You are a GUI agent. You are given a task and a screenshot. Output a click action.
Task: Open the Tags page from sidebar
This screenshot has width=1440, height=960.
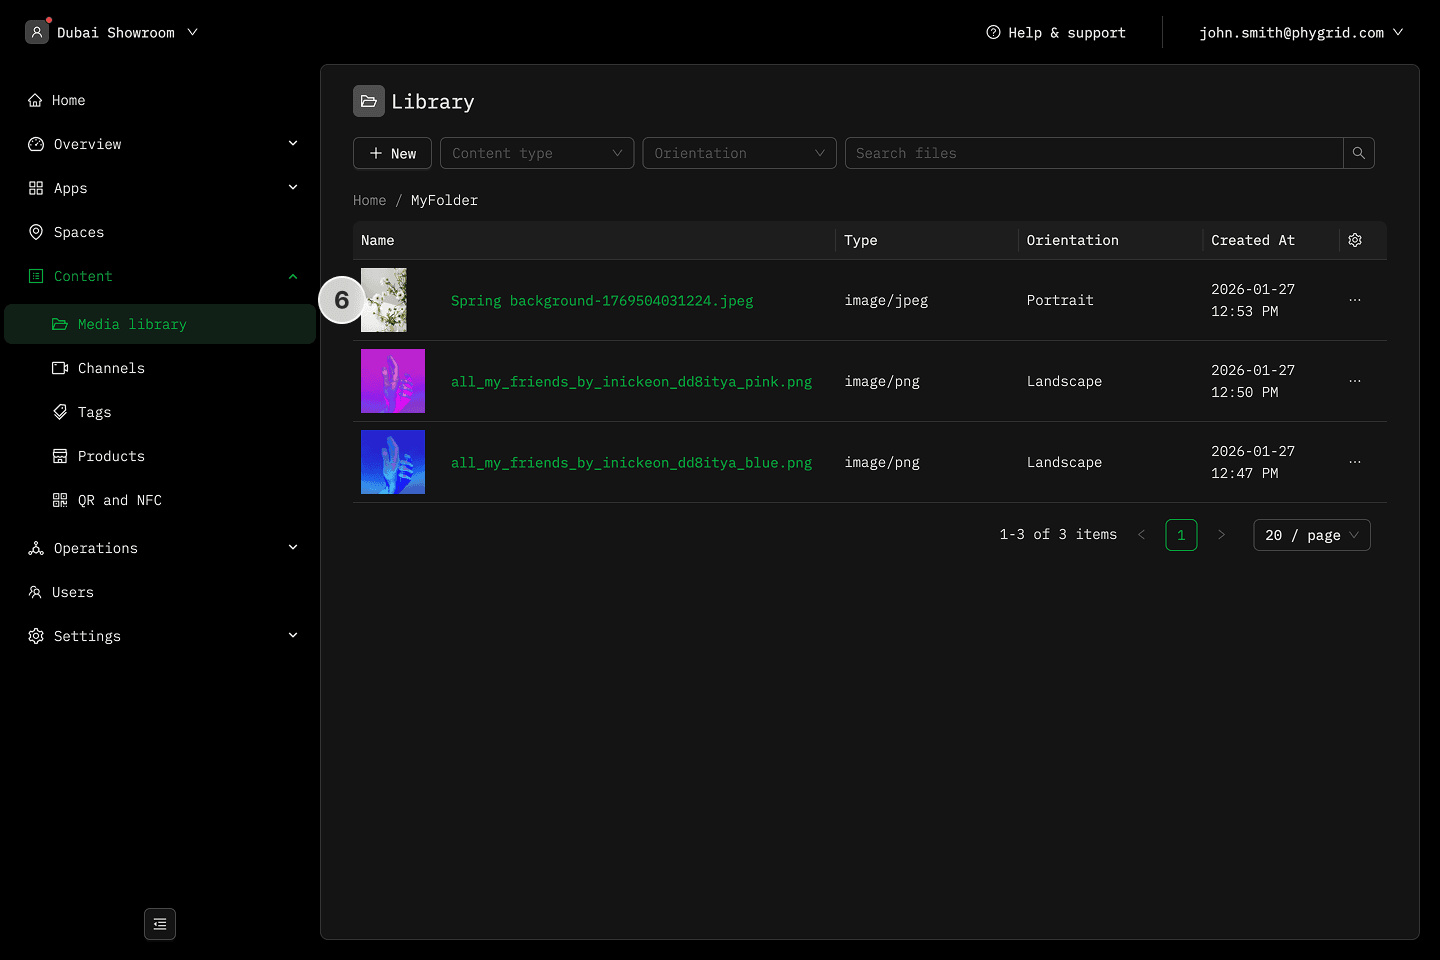tap(94, 412)
